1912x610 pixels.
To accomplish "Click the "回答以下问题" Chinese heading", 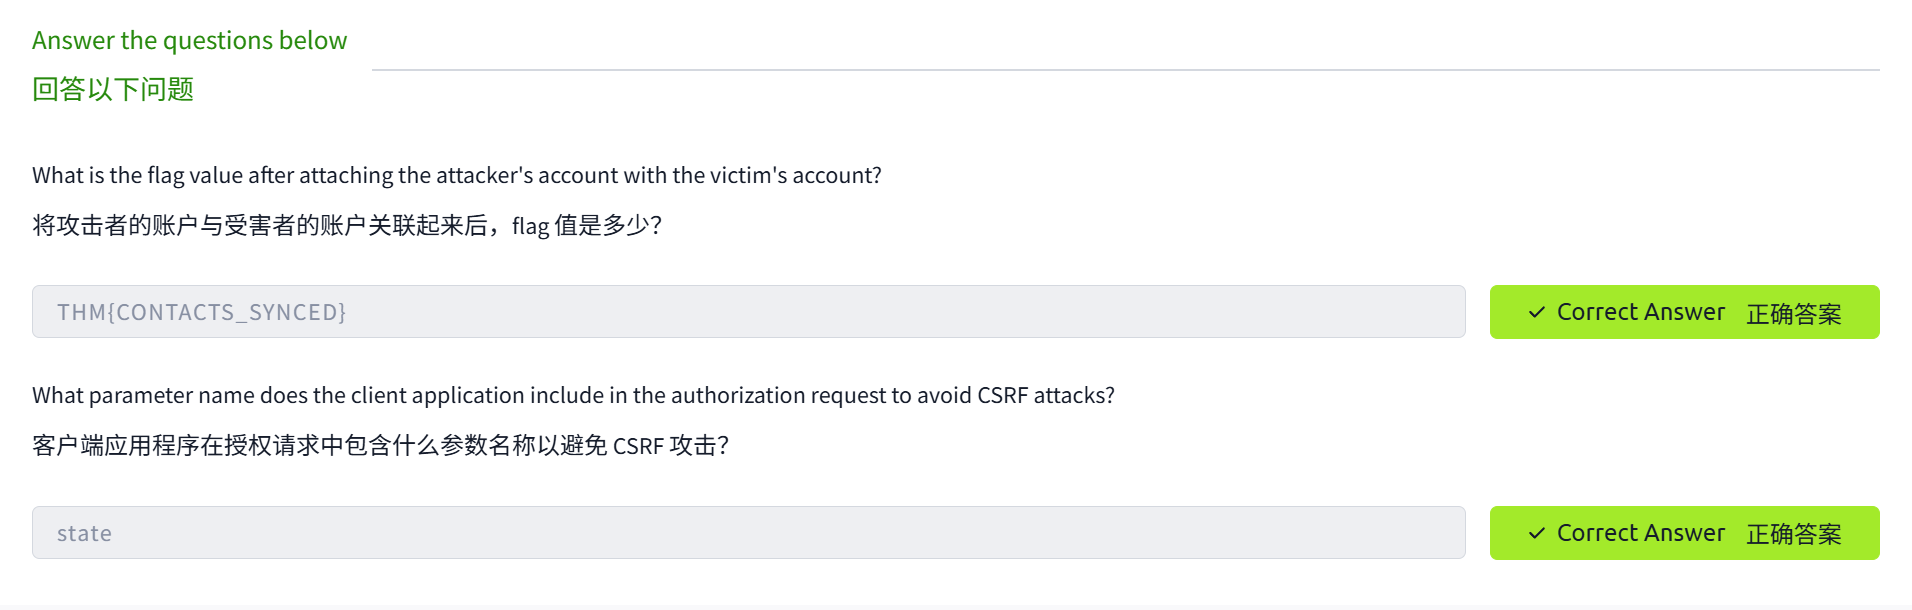I will click(113, 90).
